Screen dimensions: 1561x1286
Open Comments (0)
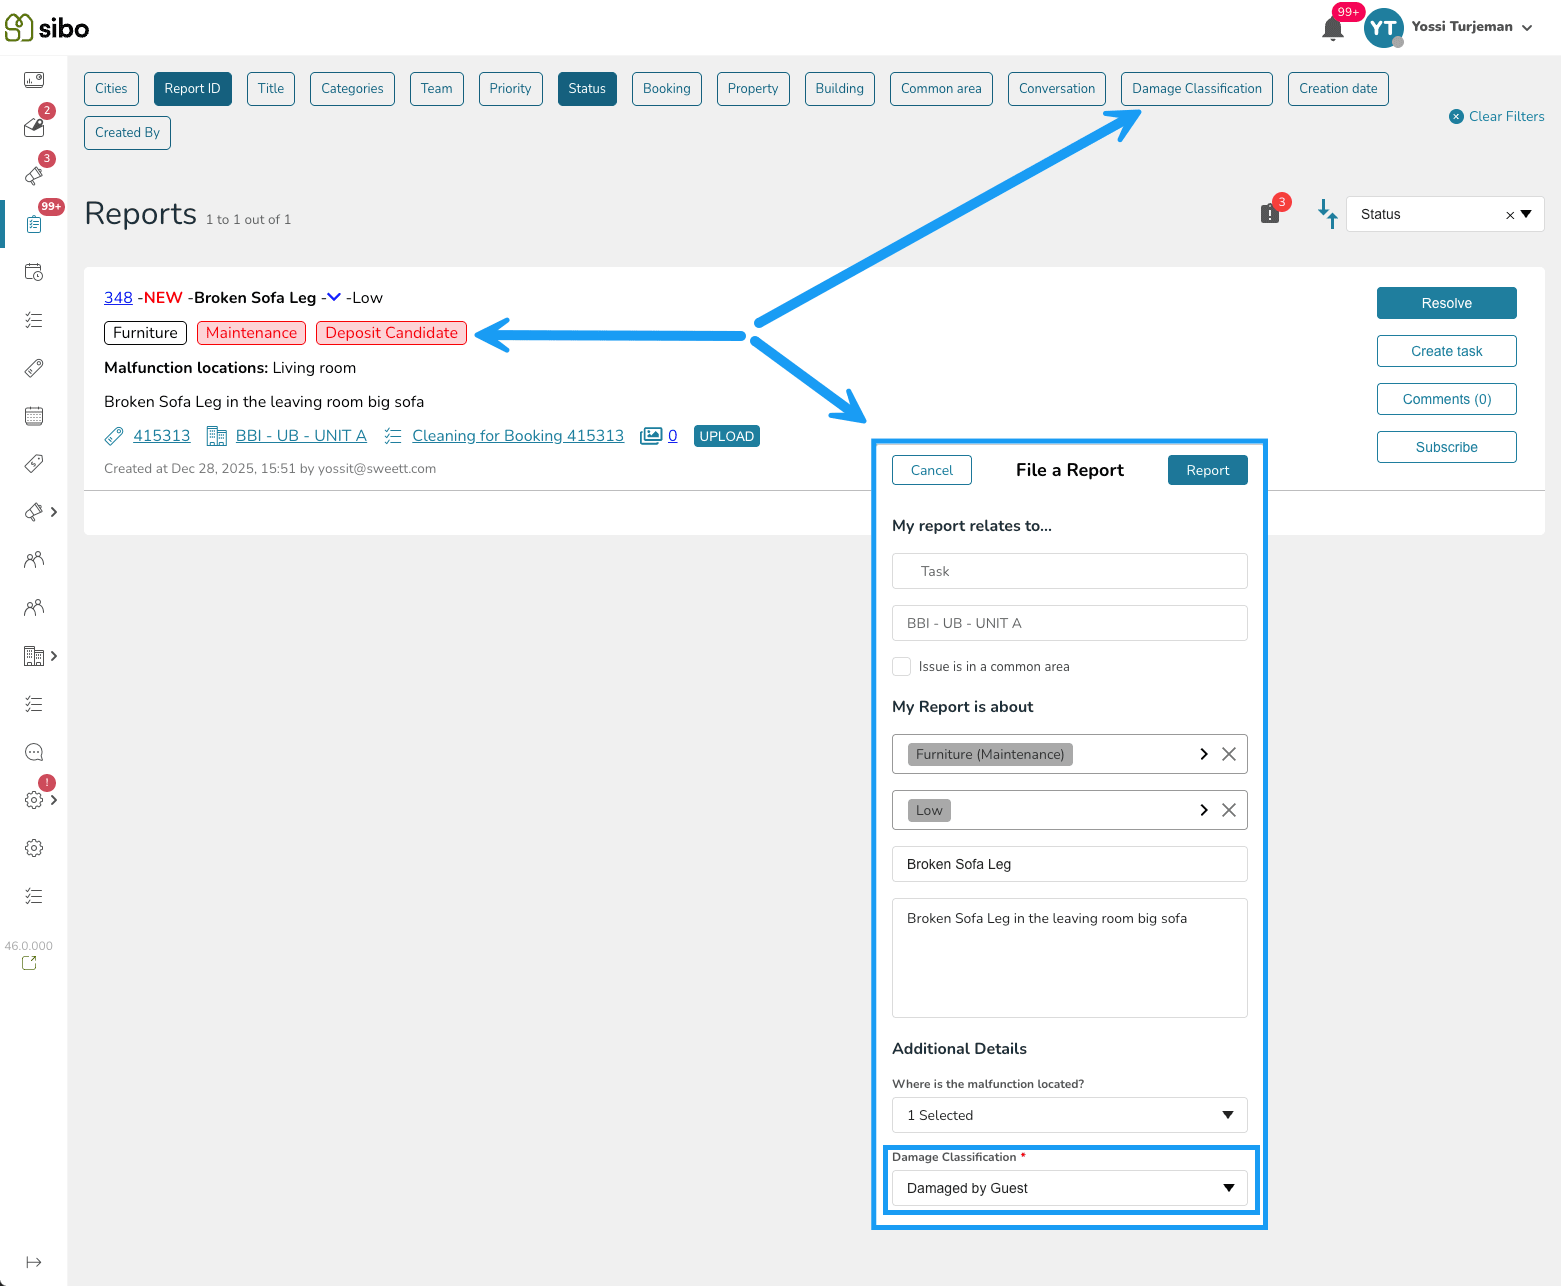pos(1447,399)
